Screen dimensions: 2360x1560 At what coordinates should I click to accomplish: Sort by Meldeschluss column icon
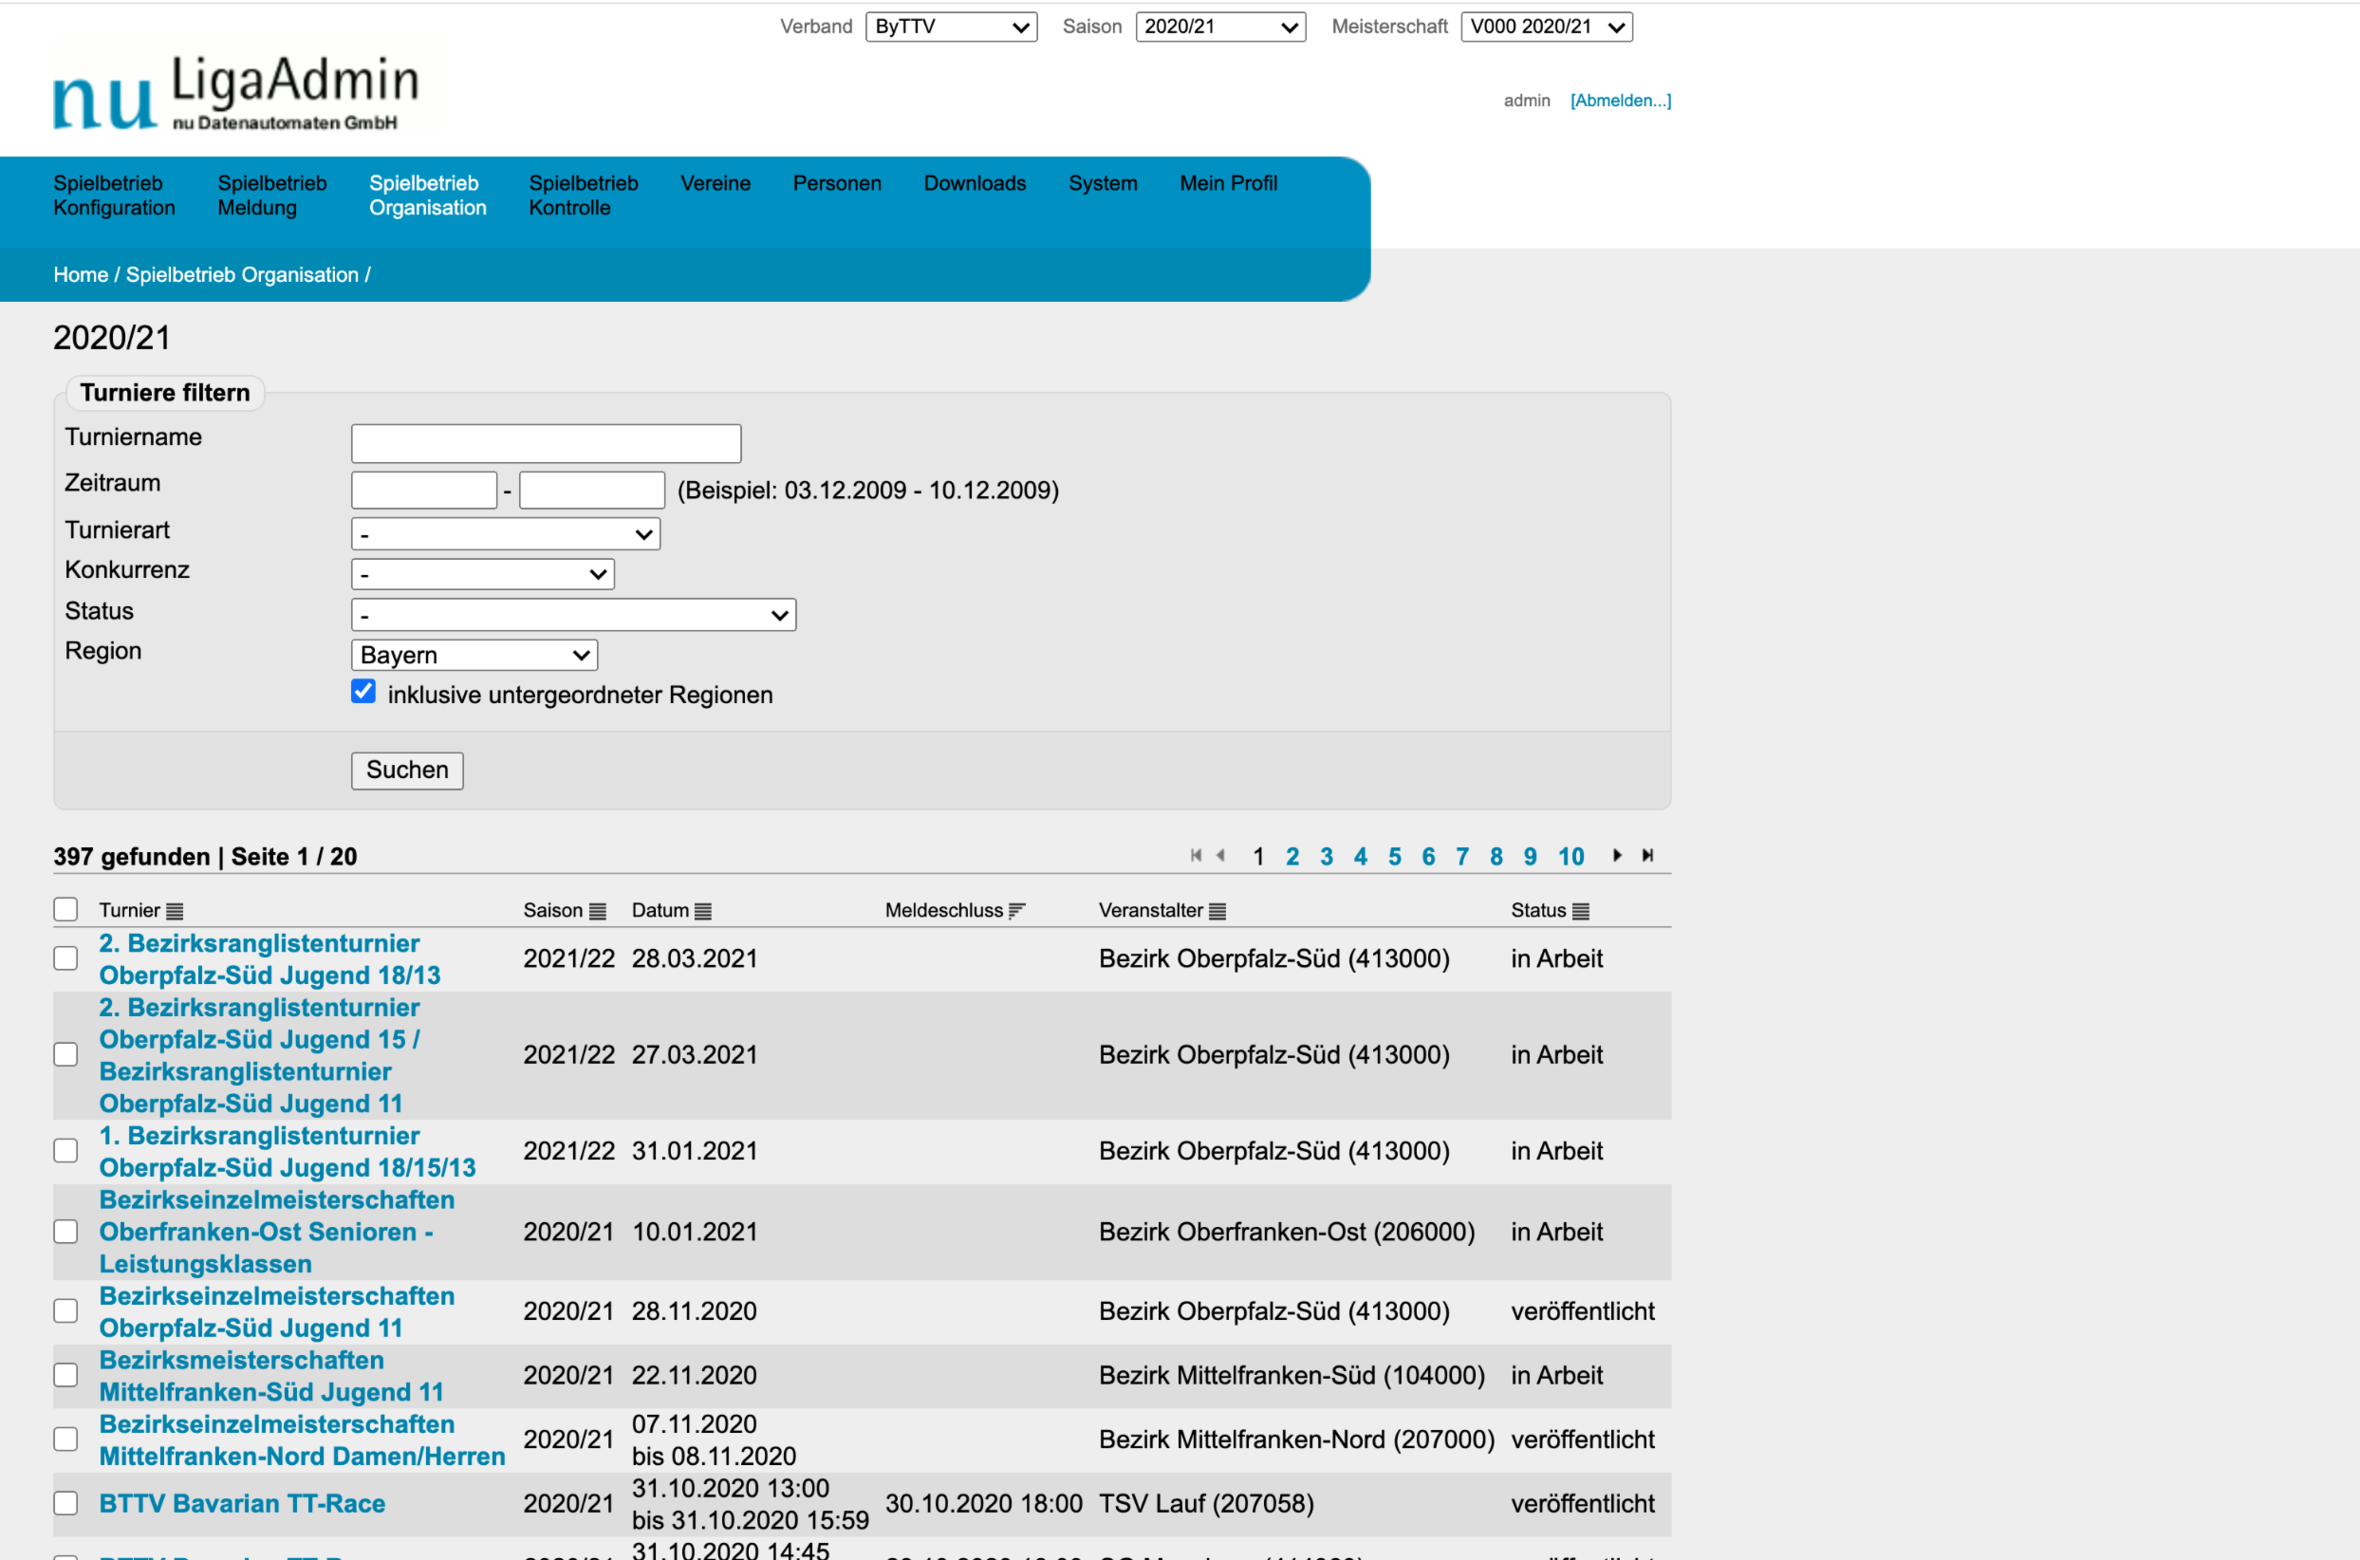tap(1017, 910)
